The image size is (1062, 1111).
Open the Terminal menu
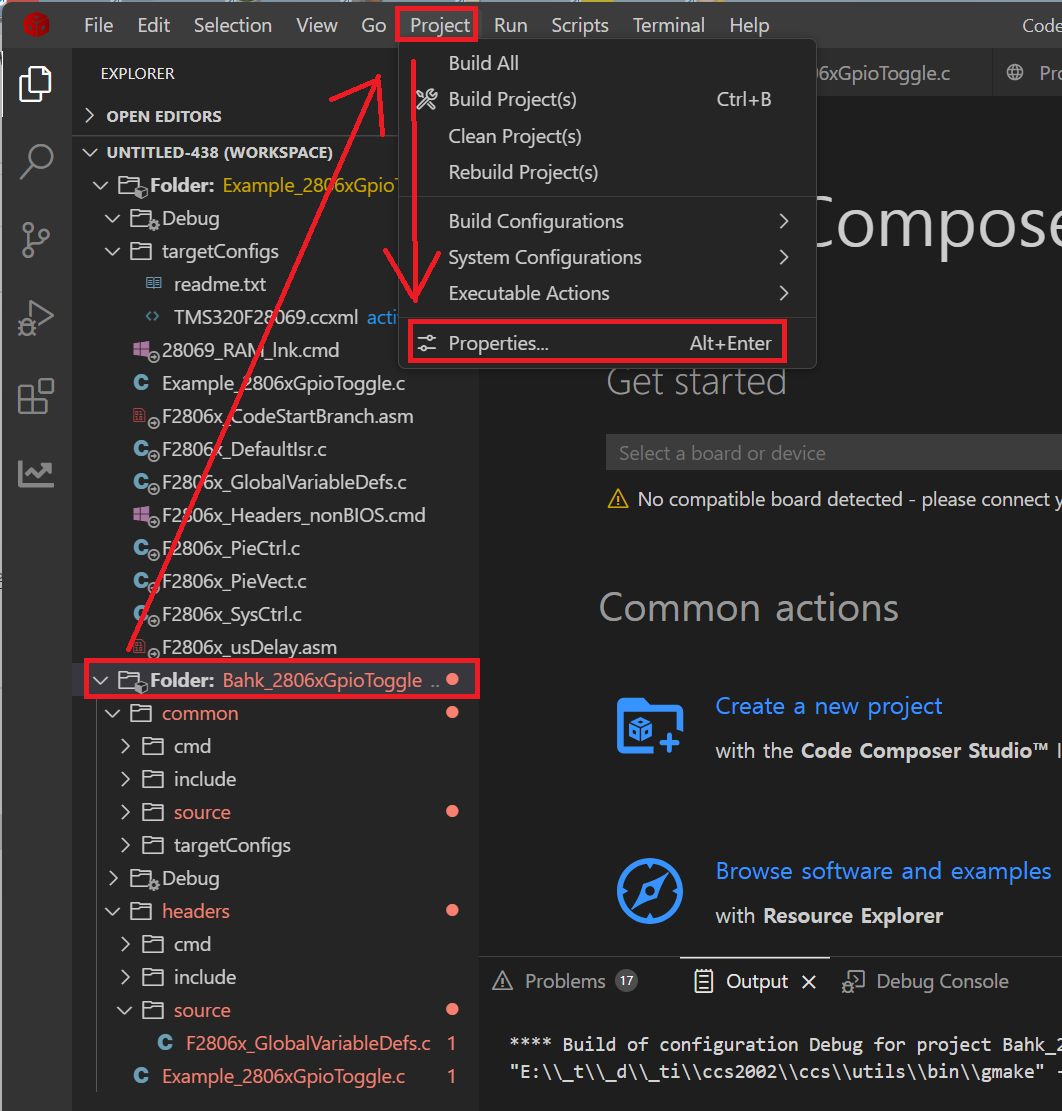(x=668, y=26)
